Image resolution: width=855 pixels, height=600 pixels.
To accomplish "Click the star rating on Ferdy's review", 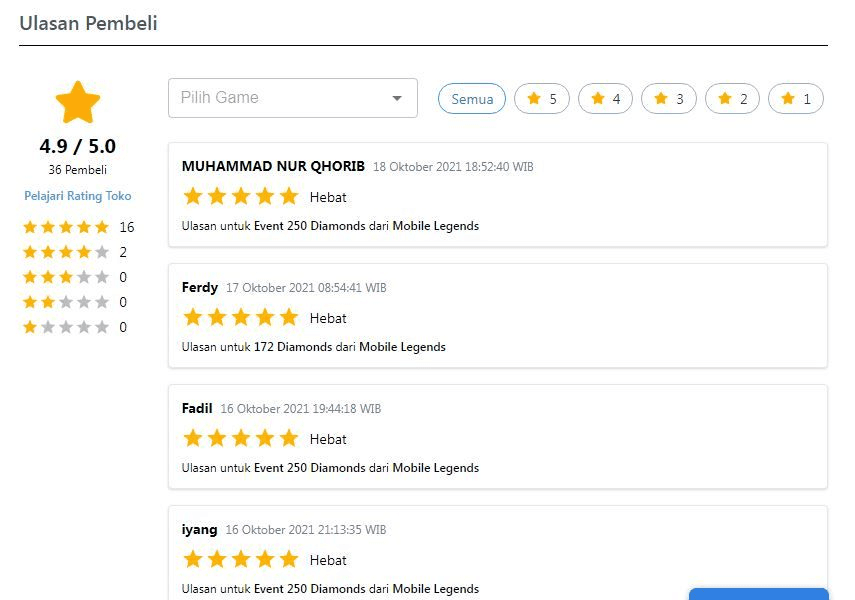I will click(x=241, y=318).
